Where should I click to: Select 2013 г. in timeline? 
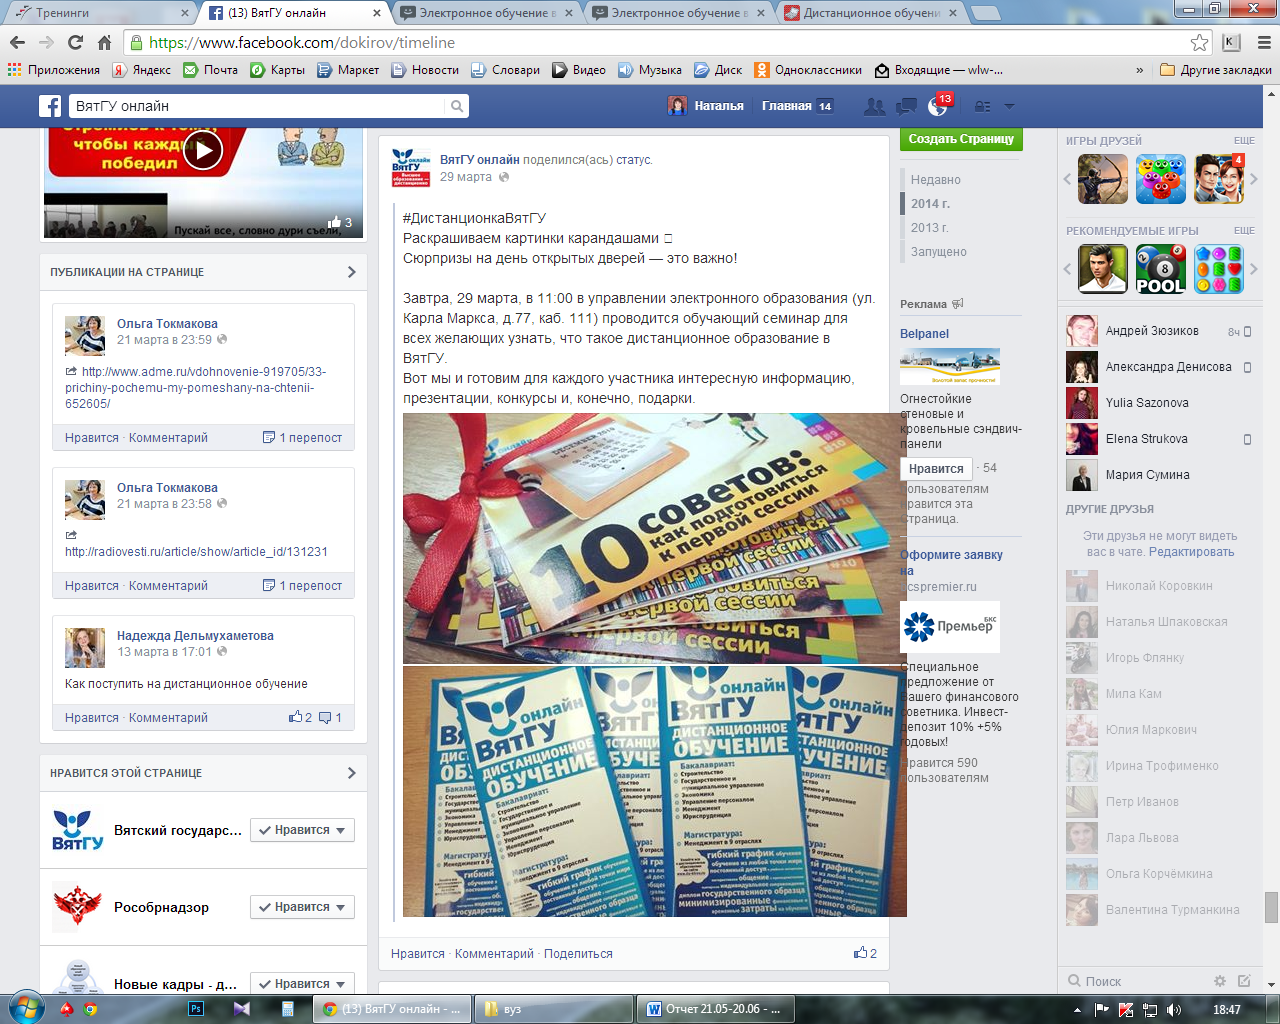930,228
